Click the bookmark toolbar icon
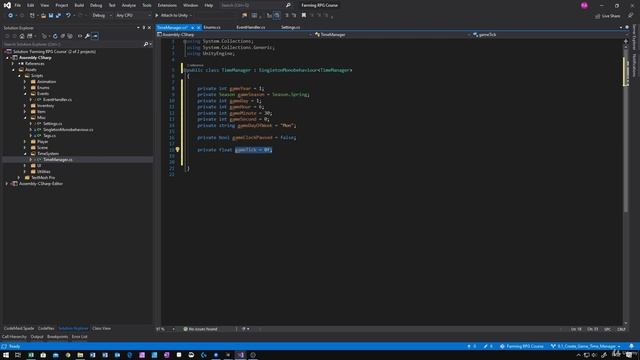 304,16
